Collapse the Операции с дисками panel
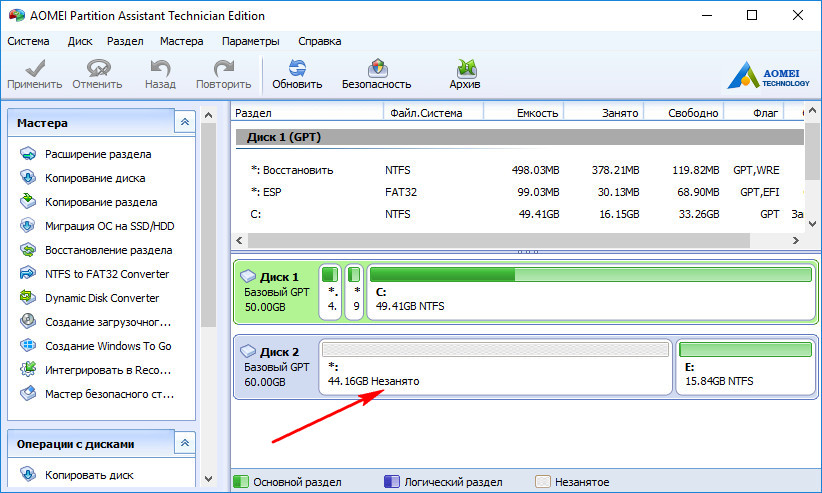The image size is (822, 493). [x=184, y=443]
